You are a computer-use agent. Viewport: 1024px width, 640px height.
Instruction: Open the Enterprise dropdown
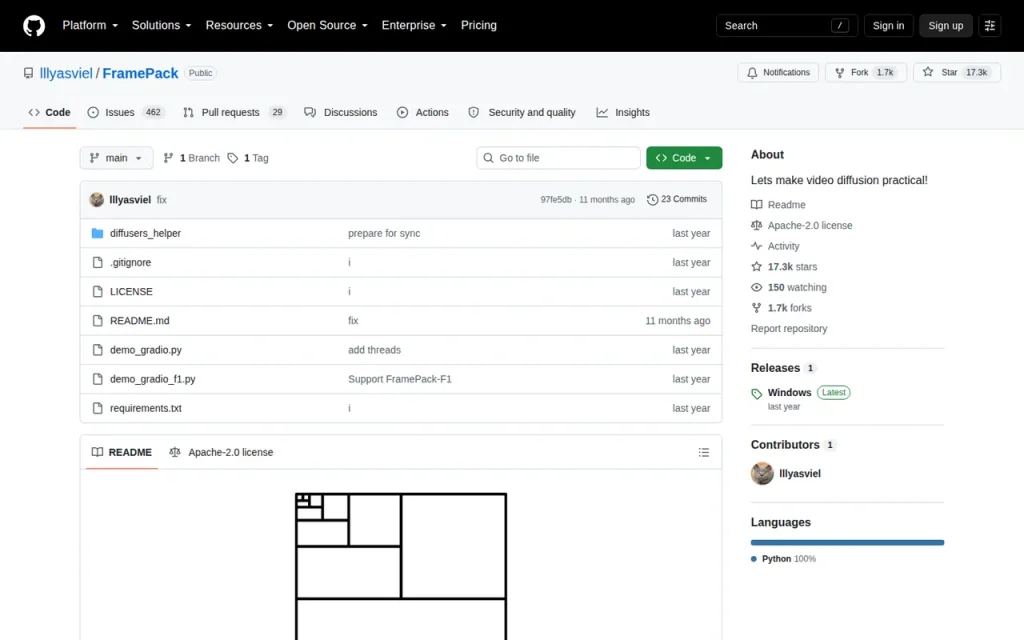414,25
